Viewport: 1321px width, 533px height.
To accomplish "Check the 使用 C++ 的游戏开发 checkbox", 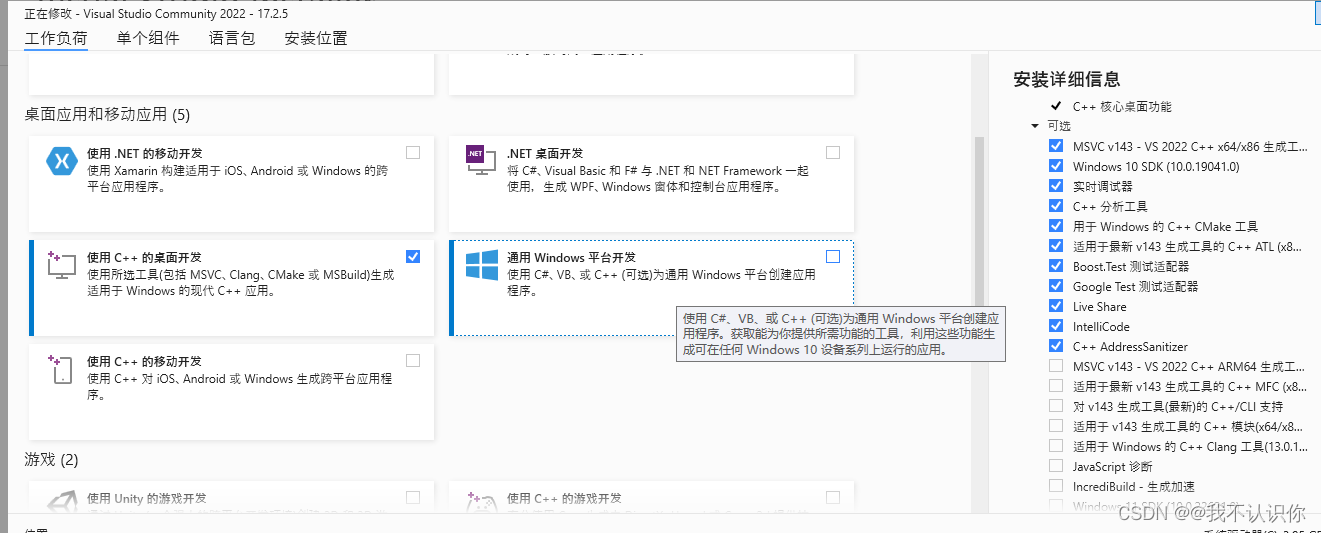I will pos(833,497).
